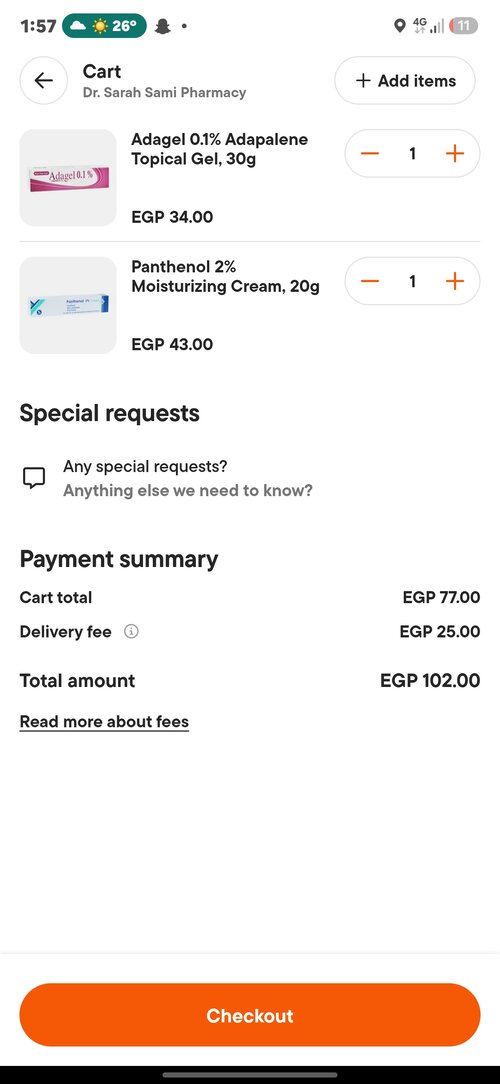Open the Delivery fee info icon
This screenshot has width=500, height=1084.
131,632
